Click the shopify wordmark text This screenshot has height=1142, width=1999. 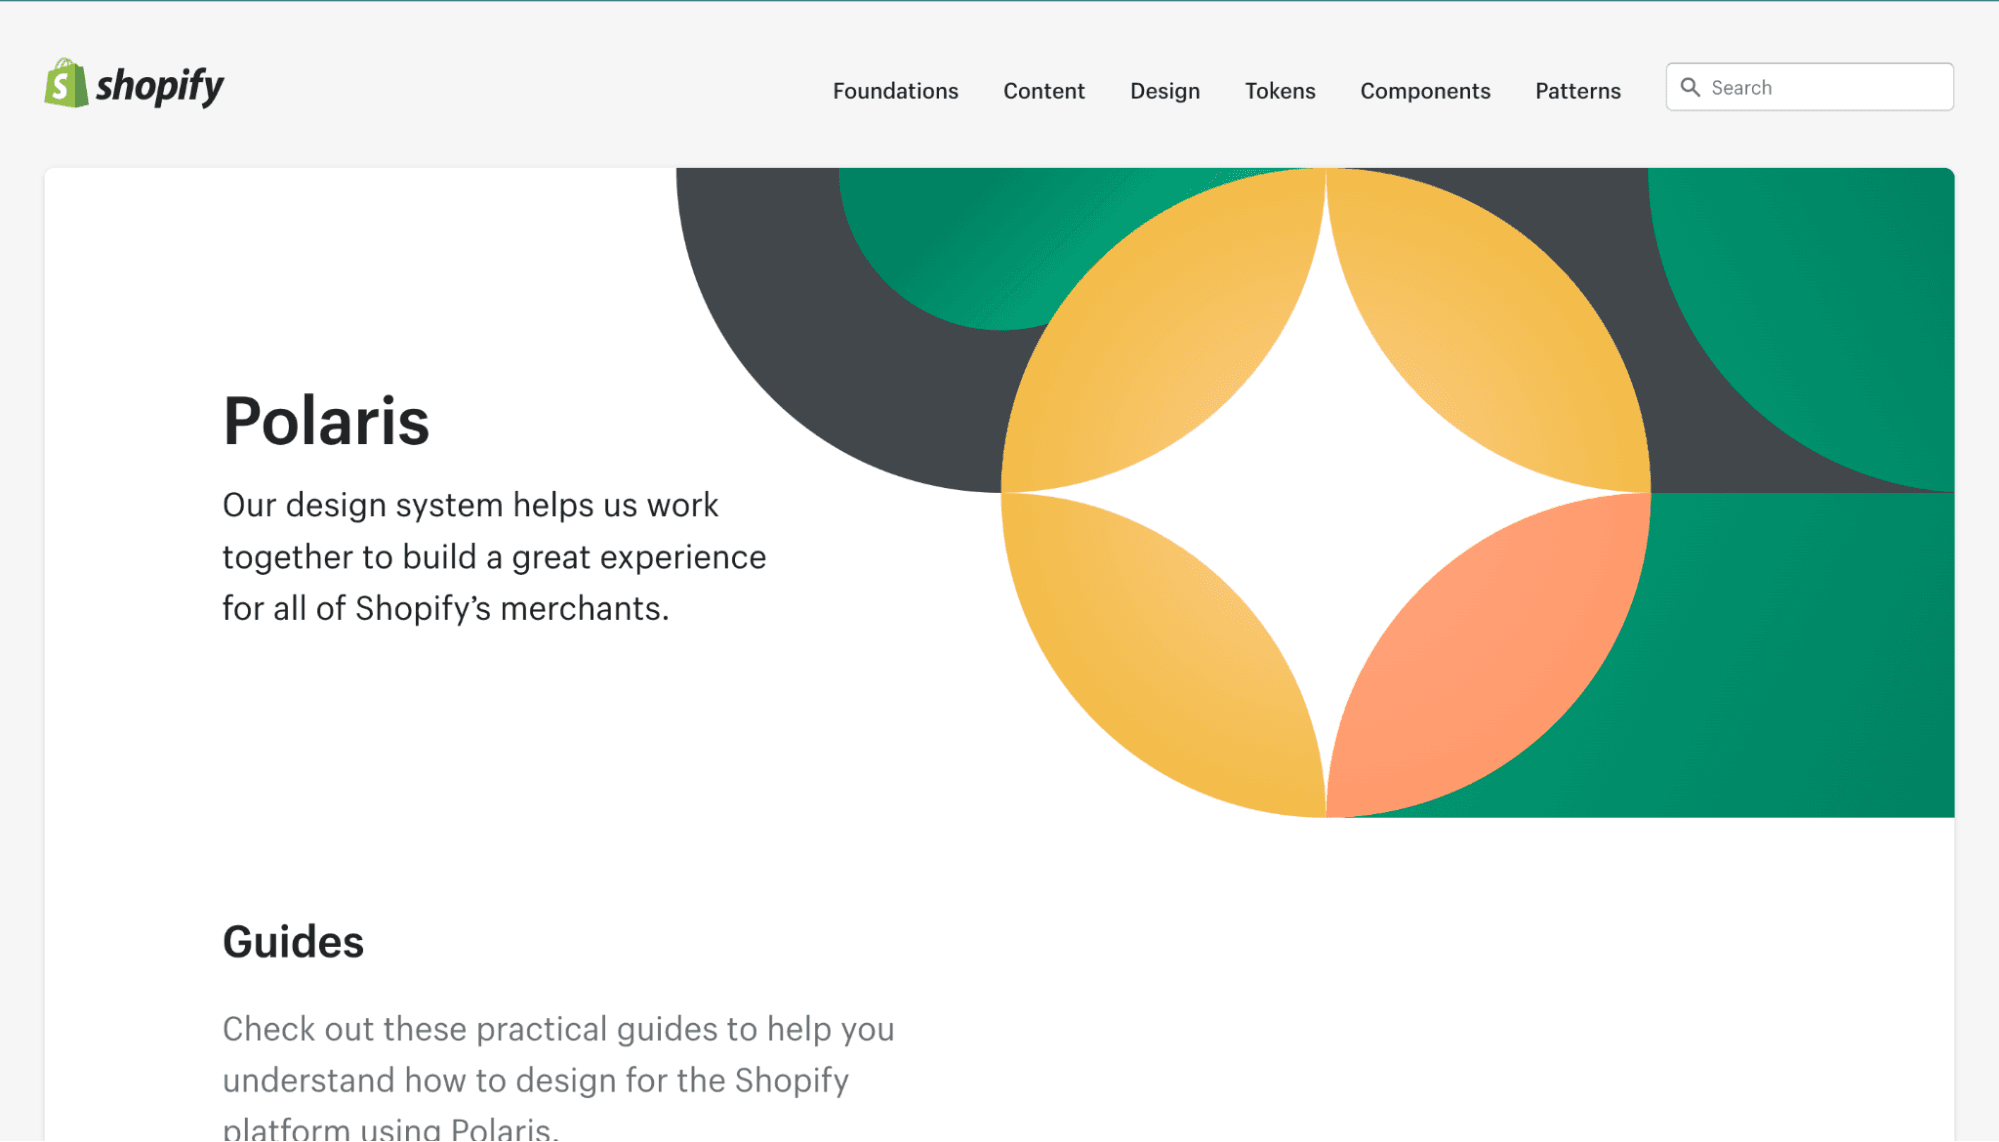[x=160, y=86]
